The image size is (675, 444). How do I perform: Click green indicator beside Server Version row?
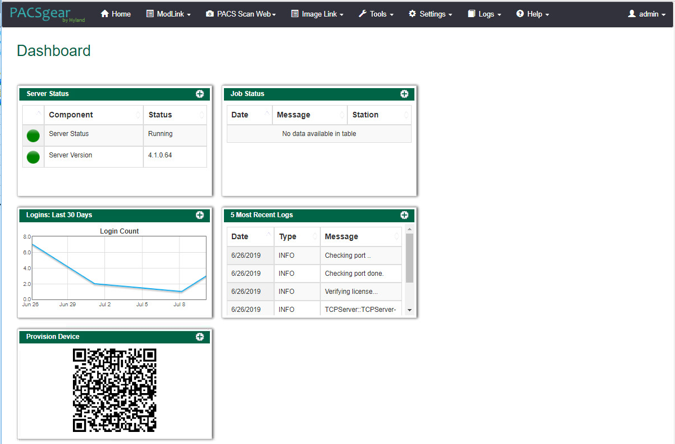pos(33,157)
